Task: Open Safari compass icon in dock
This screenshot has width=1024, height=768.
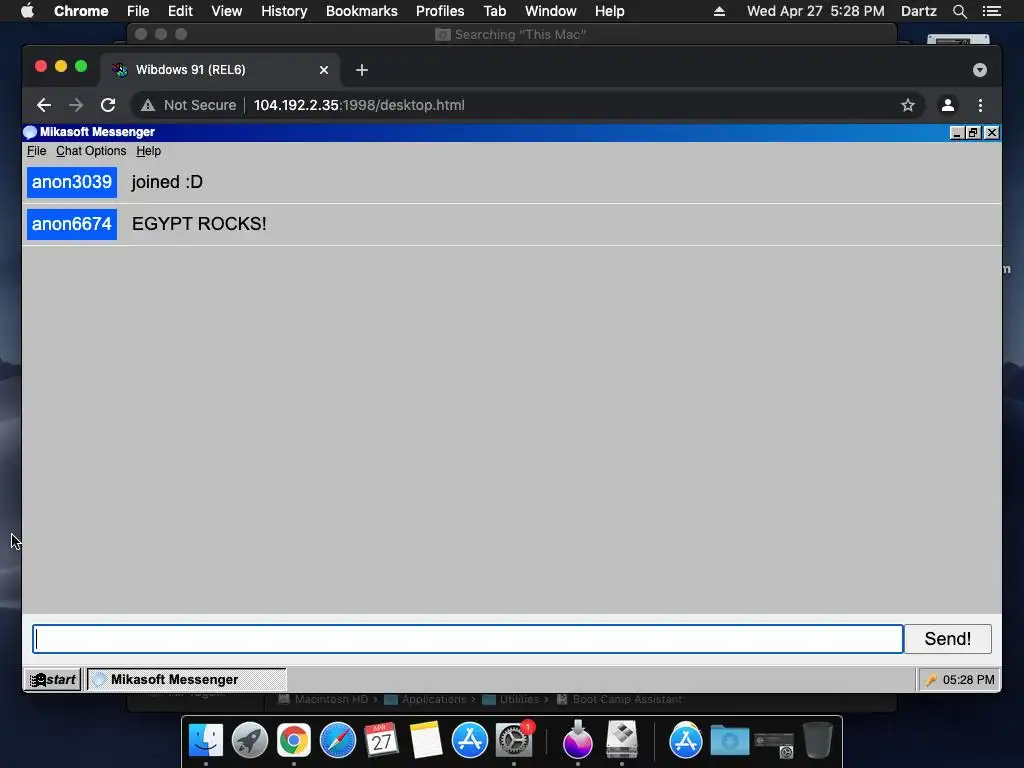Action: (x=338, y=741)
